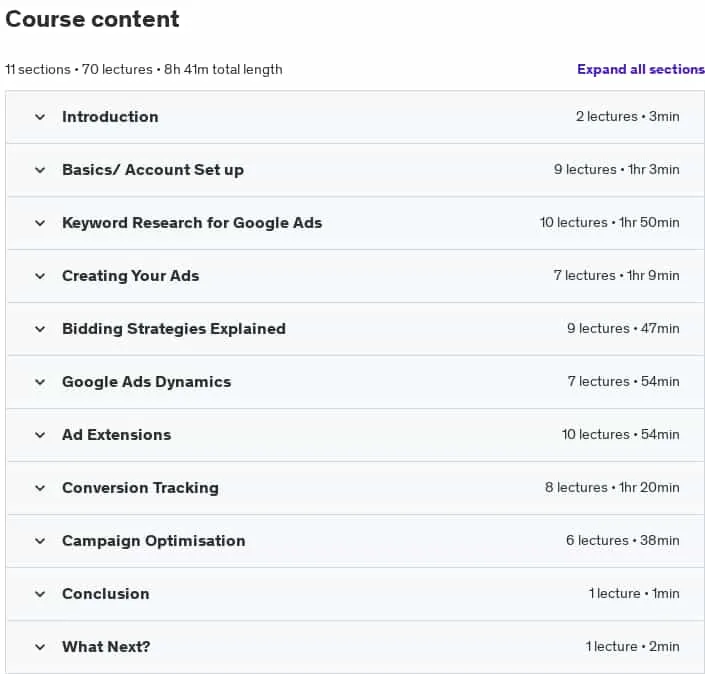
Task: Expand Conversion Tracking chevron
Action: [40, 488]
